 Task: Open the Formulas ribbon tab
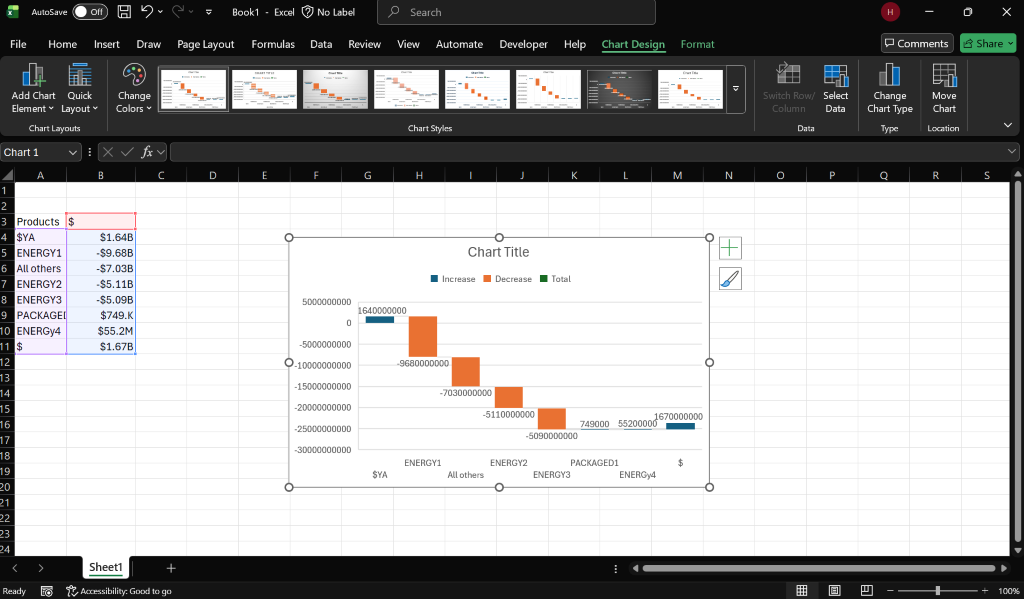point(272,44)
